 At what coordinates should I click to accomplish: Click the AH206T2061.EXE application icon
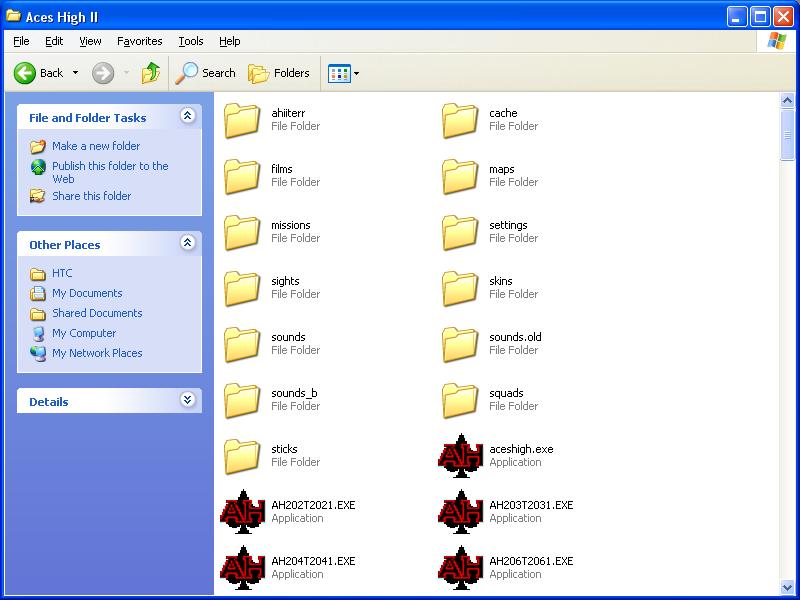coord(460,568)
